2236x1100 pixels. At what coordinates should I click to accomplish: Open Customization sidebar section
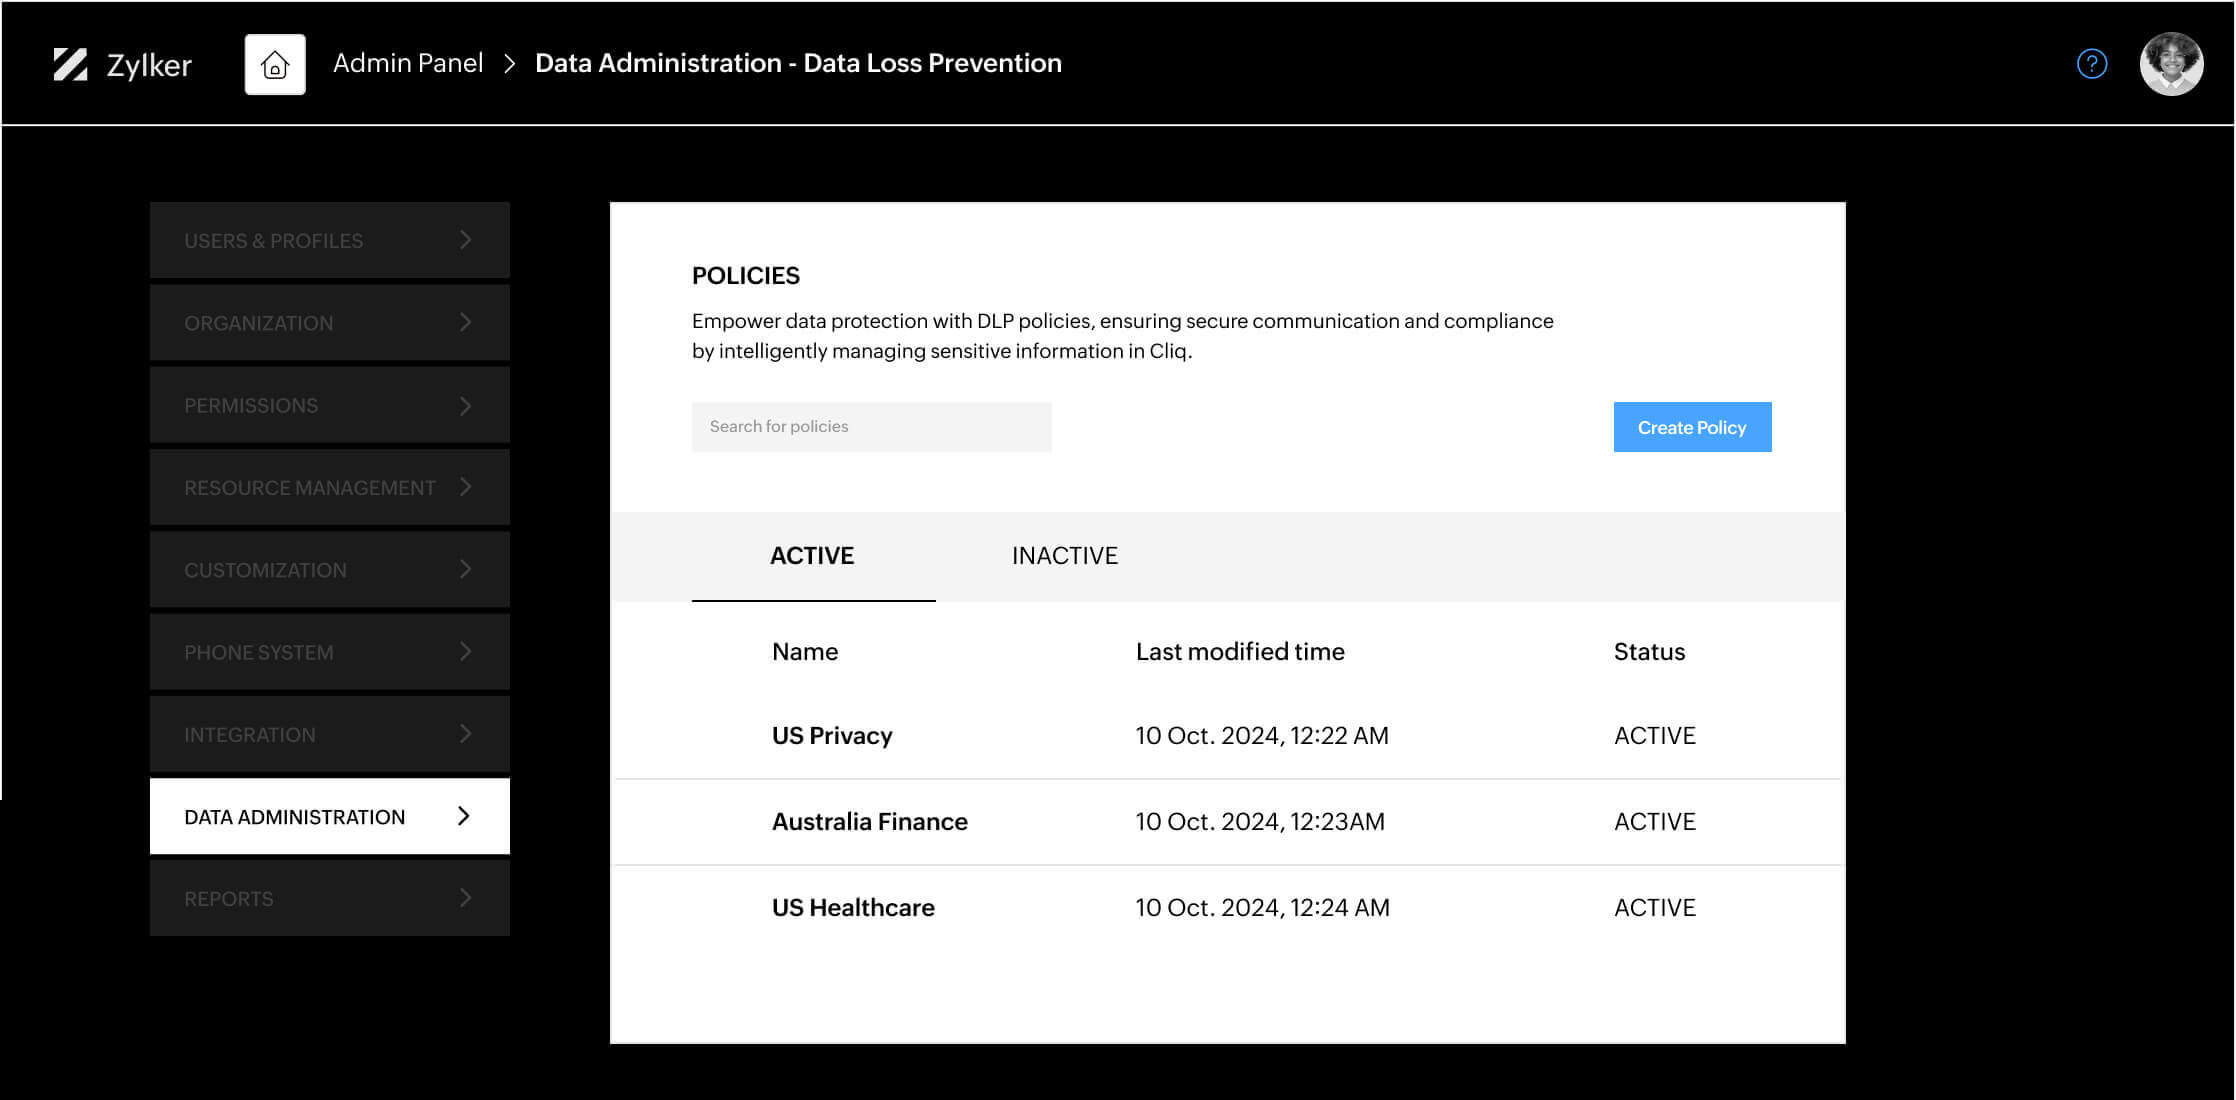pos(330,569)
